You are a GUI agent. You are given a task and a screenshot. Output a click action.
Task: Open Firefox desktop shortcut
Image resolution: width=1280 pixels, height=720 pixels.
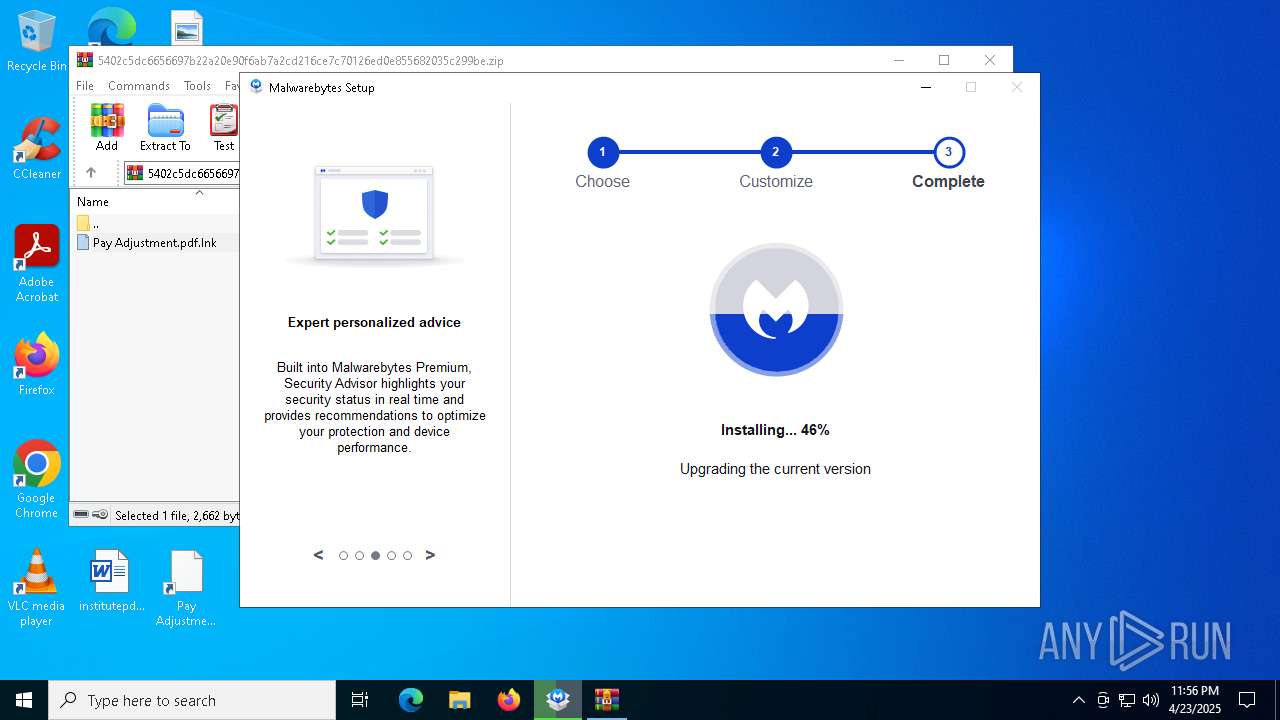[x=37, y=365]
